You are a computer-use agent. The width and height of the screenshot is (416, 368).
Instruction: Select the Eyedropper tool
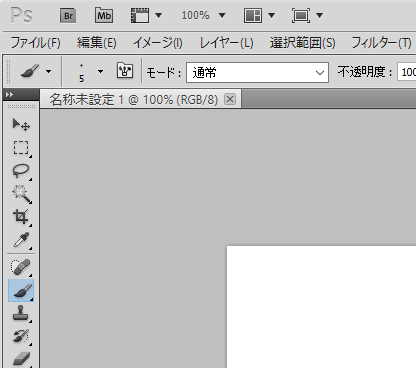tap(21, 240)
